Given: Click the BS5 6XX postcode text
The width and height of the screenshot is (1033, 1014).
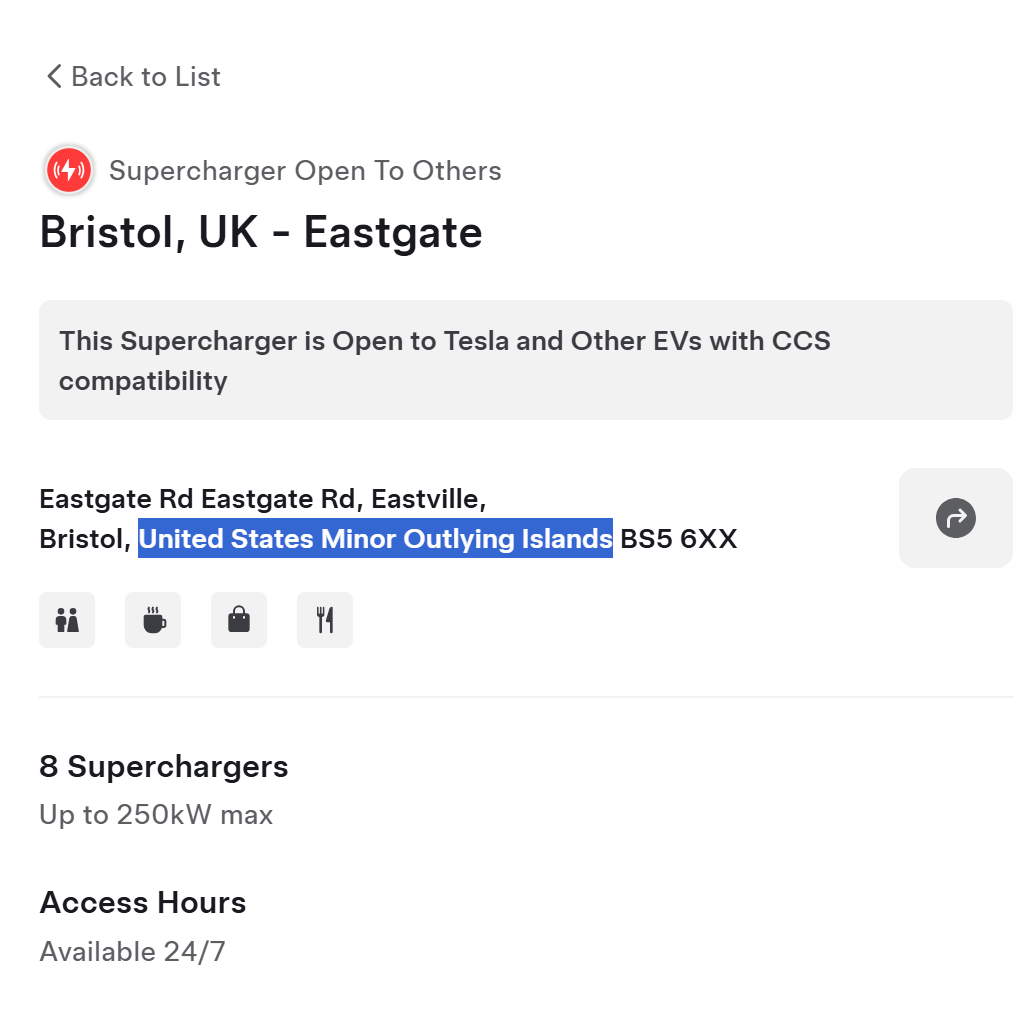Looking at the screenshot, I should point(679,539).
